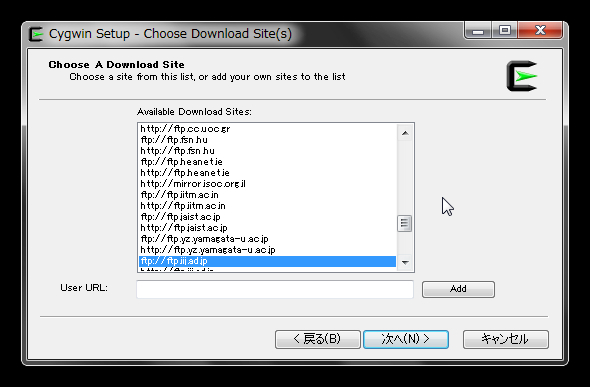Minimize the Cygwin Setup window

point(478,30)
